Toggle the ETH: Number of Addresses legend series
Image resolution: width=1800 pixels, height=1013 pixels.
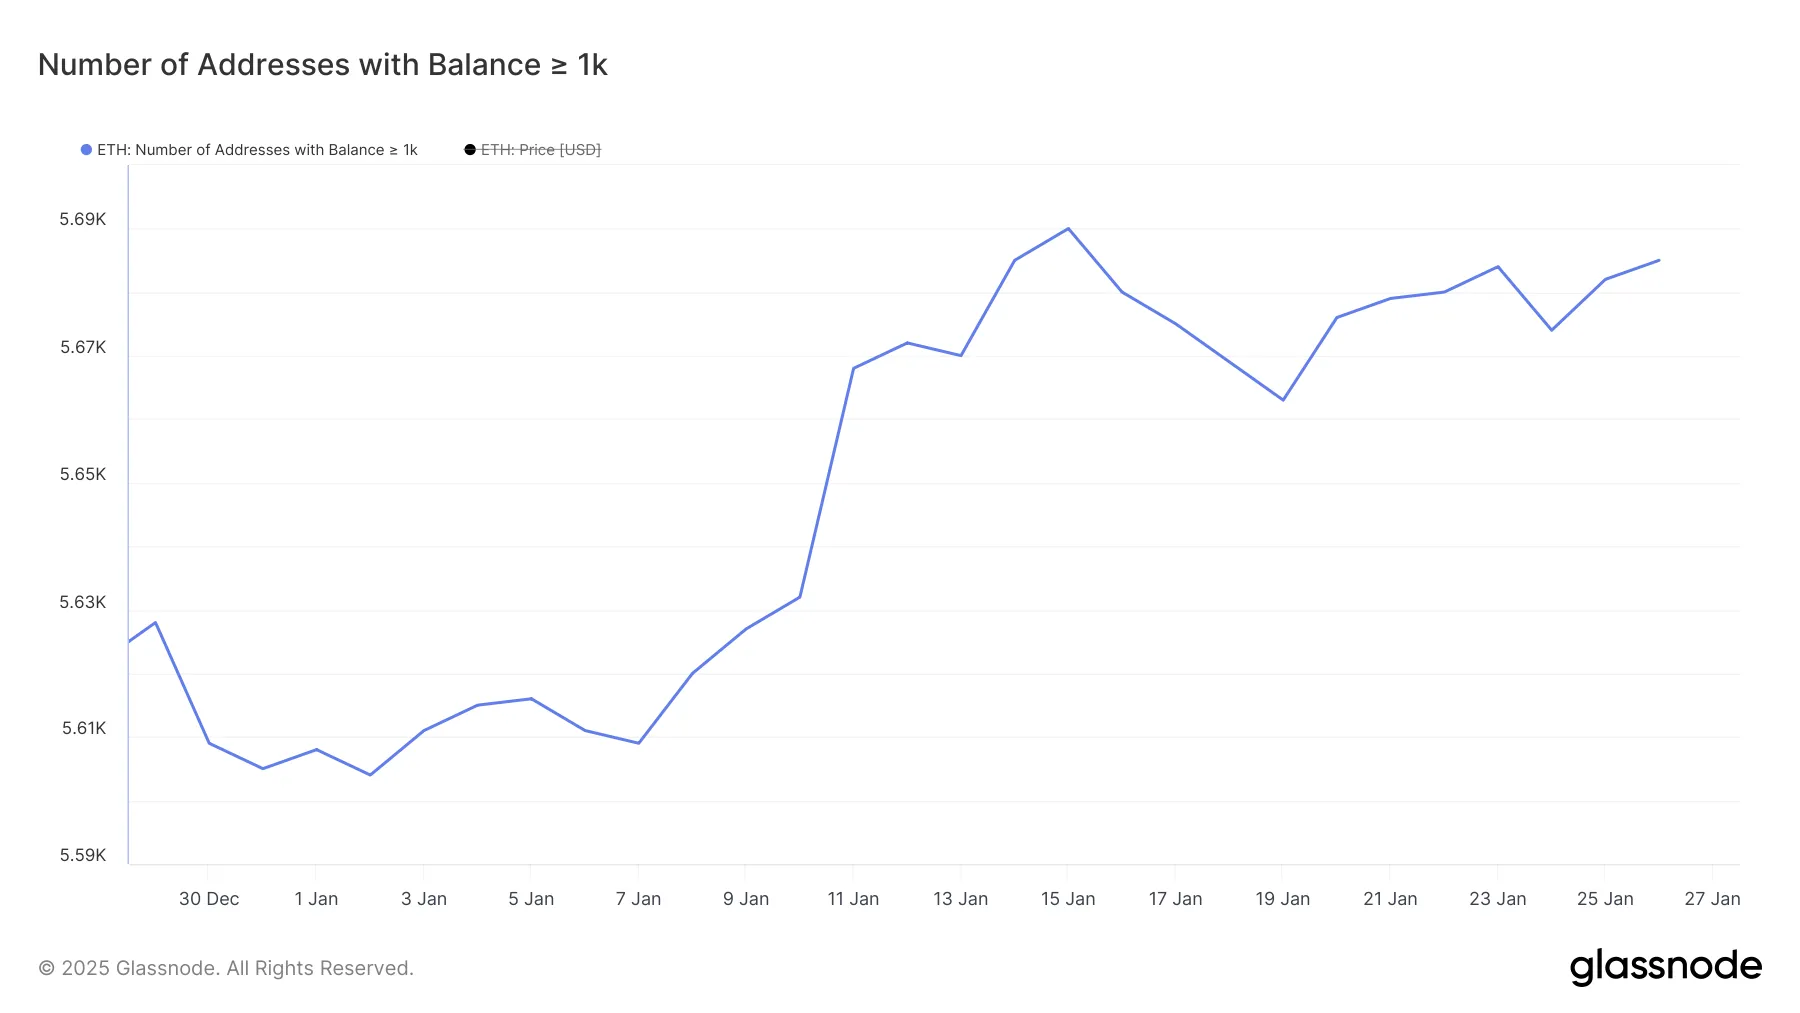(x=257, y=150)
